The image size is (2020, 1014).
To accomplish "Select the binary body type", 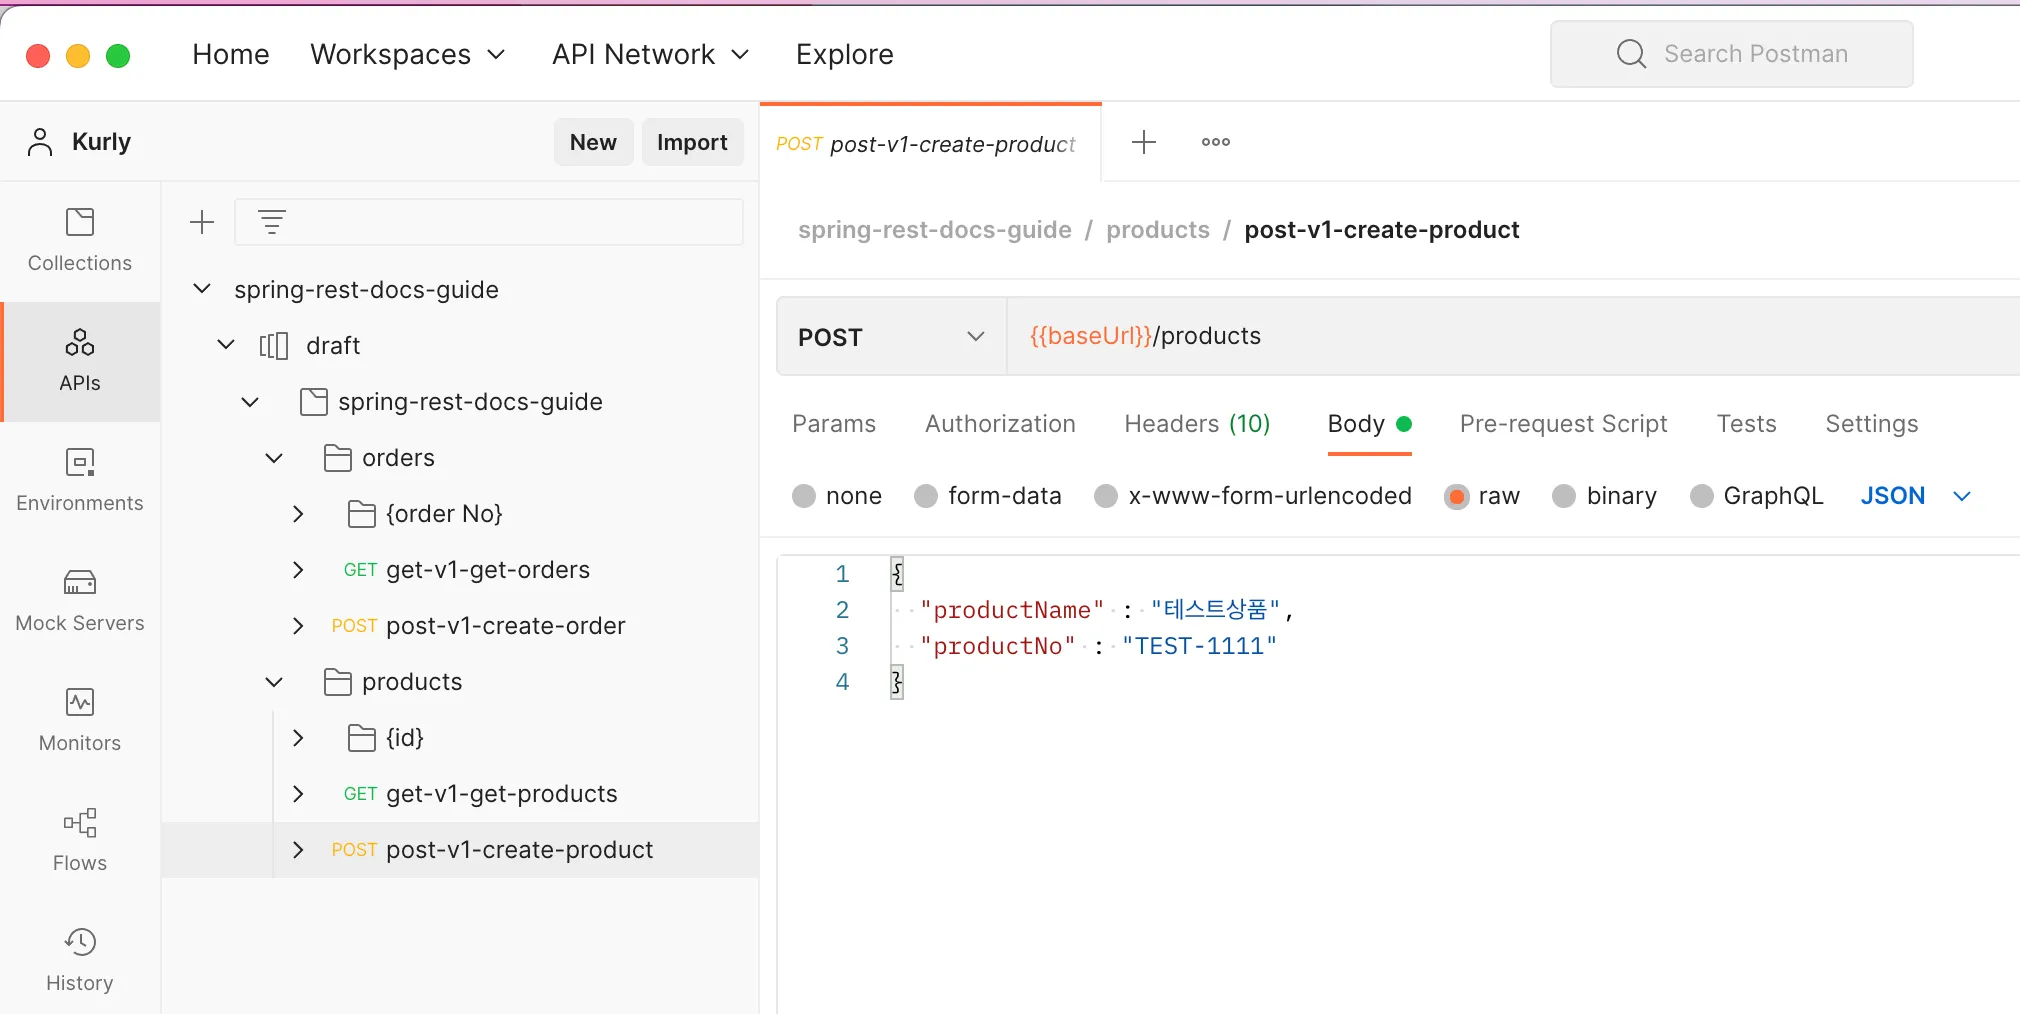I will (x=1564, y=496).
